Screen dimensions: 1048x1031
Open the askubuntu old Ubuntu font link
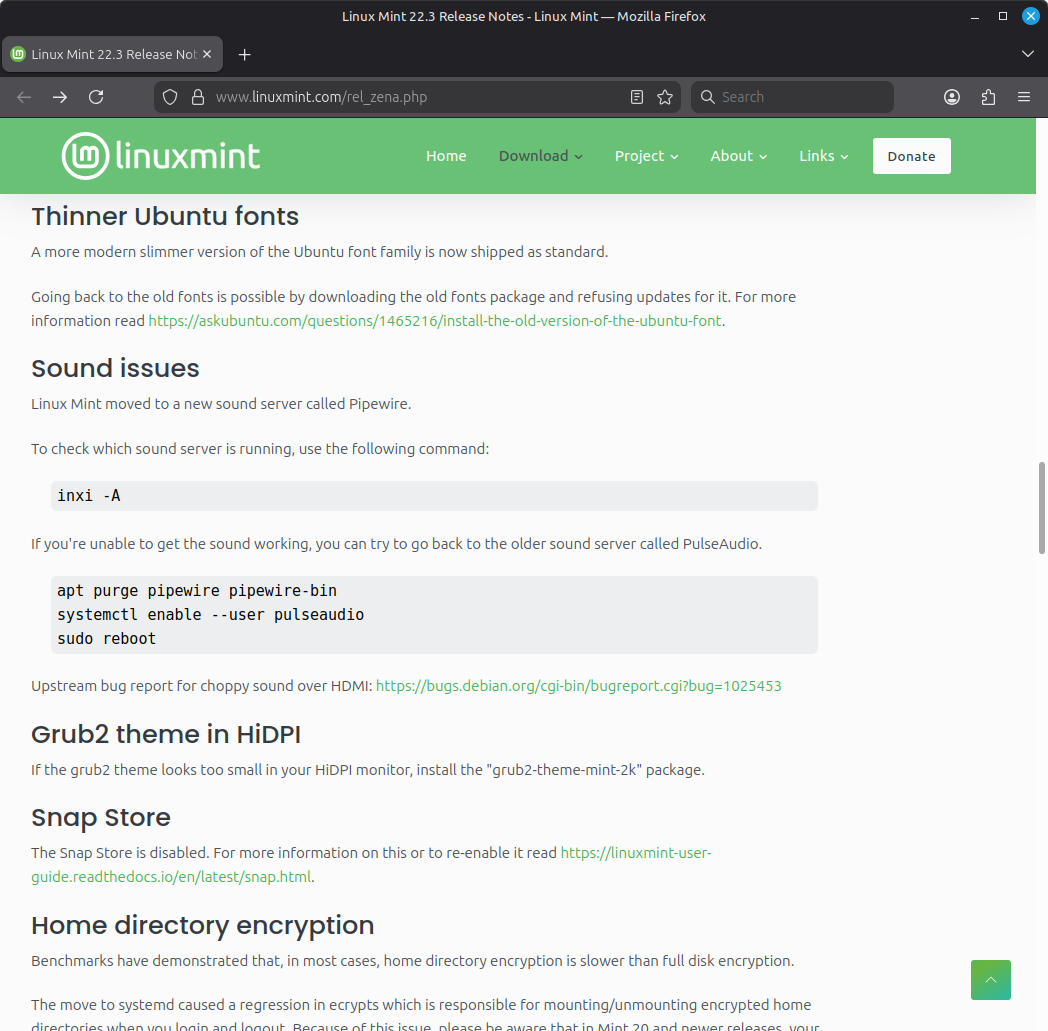pyautogui.click(x=435, y=321)
